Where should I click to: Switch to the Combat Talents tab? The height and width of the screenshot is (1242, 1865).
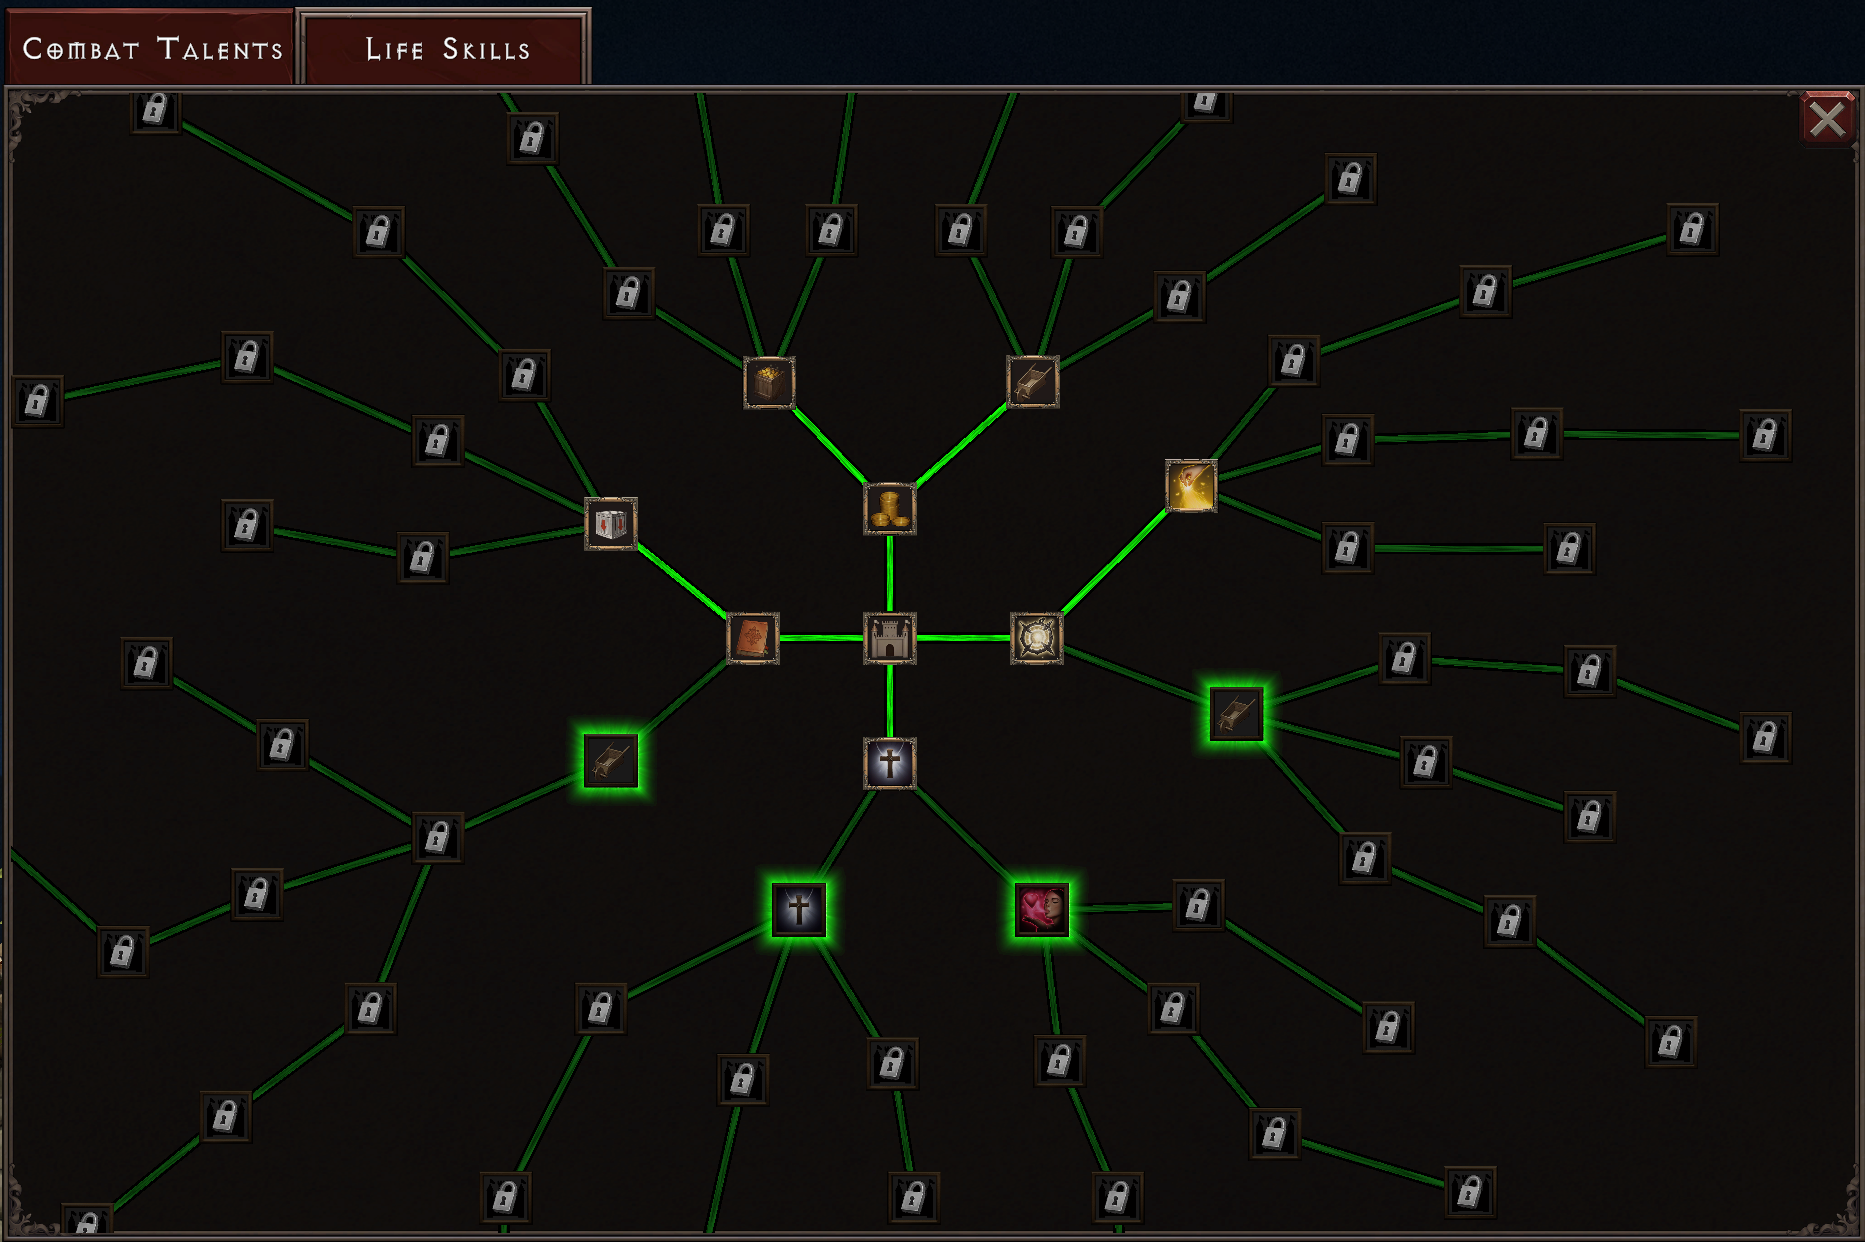coord(152,48)
